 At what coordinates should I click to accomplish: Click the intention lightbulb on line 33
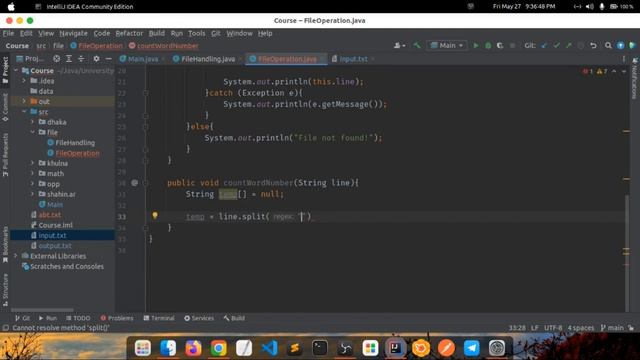point(155,215)
